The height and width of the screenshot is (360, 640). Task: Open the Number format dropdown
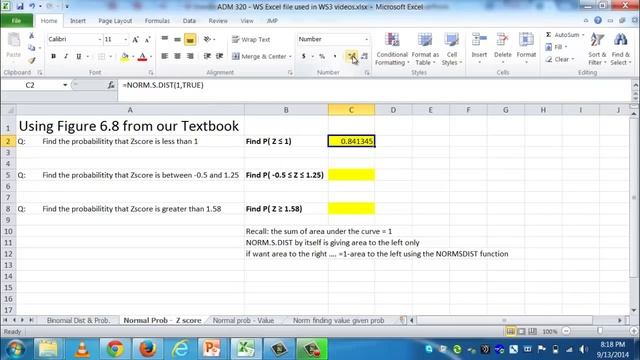pos(366,39)
